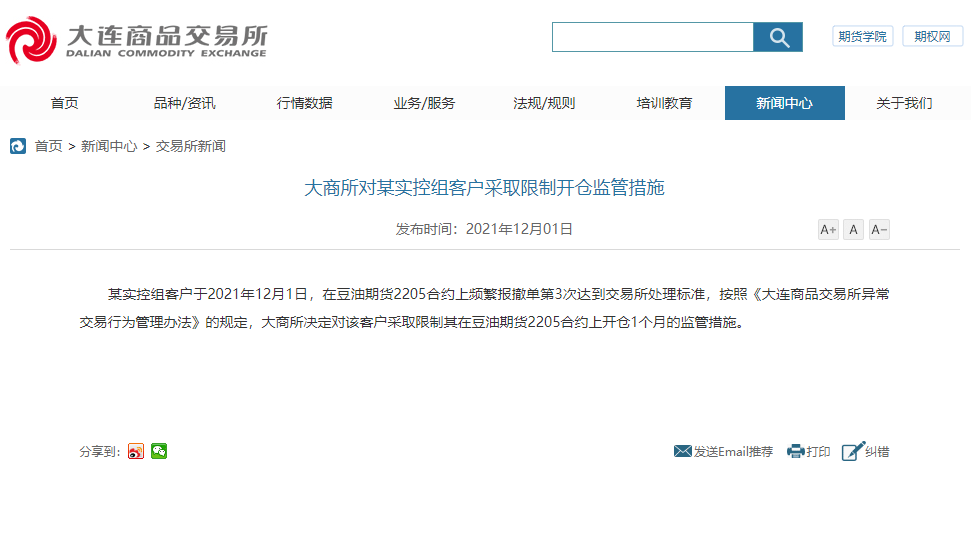
Task: Focus the site search input field
Action: 652,37
